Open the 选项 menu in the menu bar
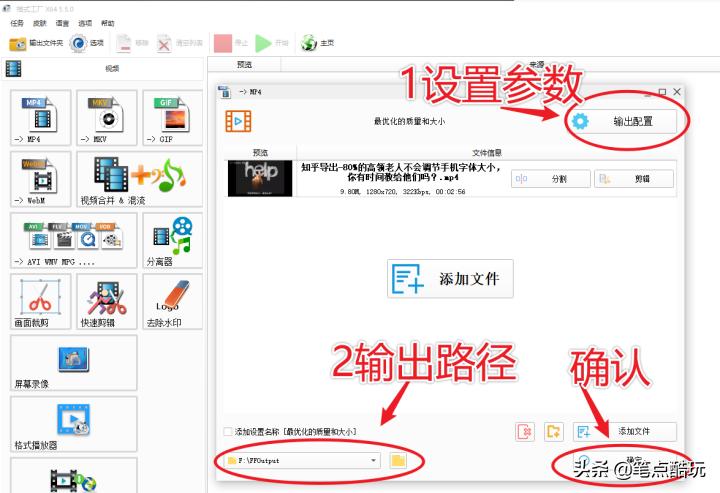The width and height of the screenshot is (720, 493). (85, 23)
